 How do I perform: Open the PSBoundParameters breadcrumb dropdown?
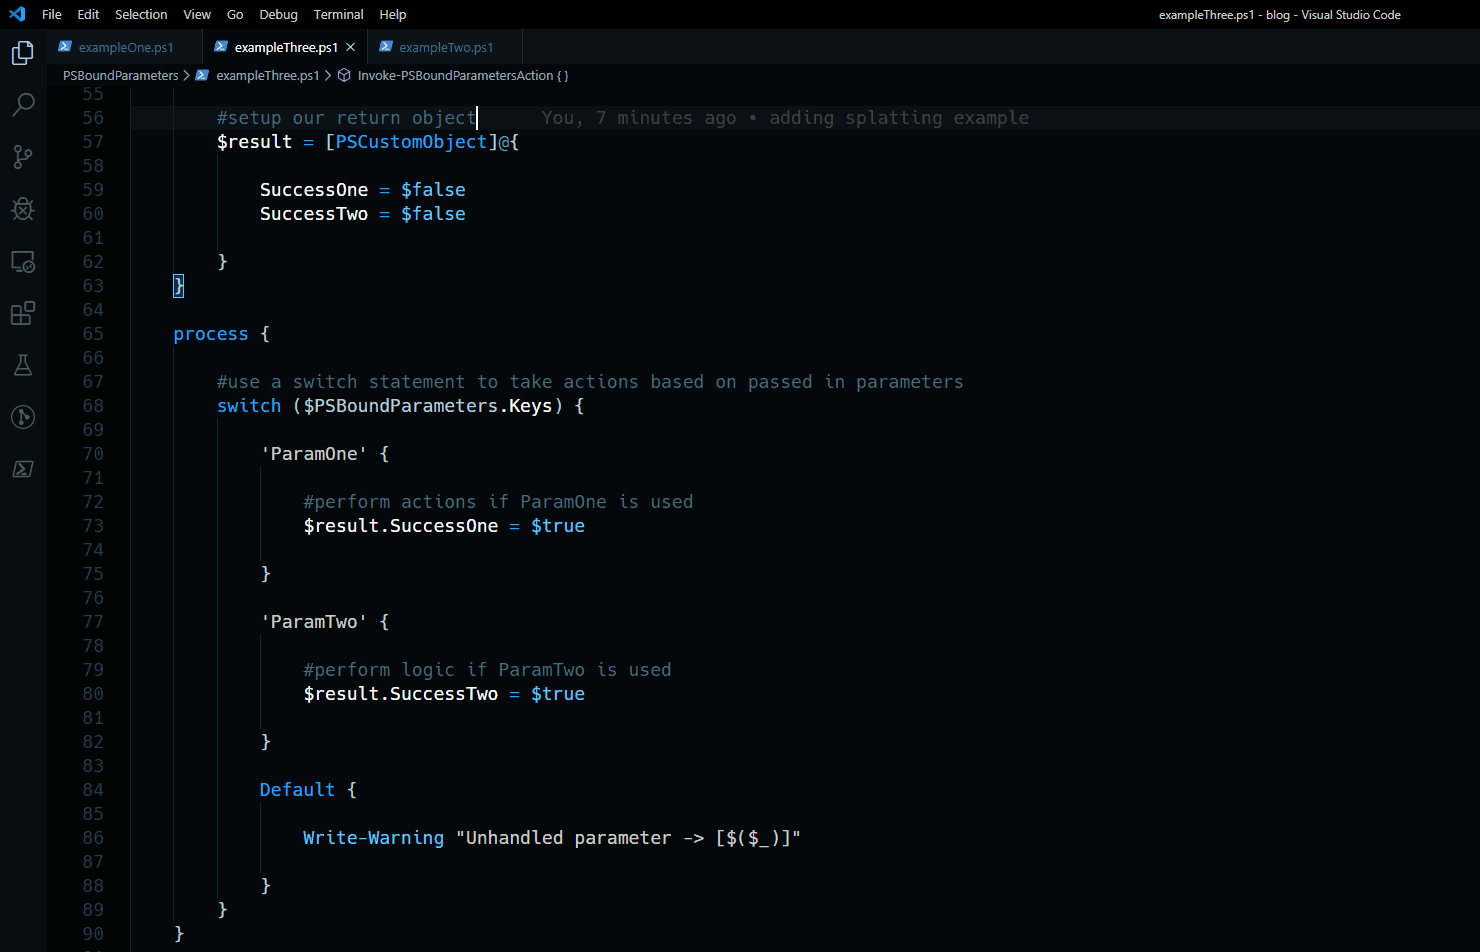click(120, 75)
